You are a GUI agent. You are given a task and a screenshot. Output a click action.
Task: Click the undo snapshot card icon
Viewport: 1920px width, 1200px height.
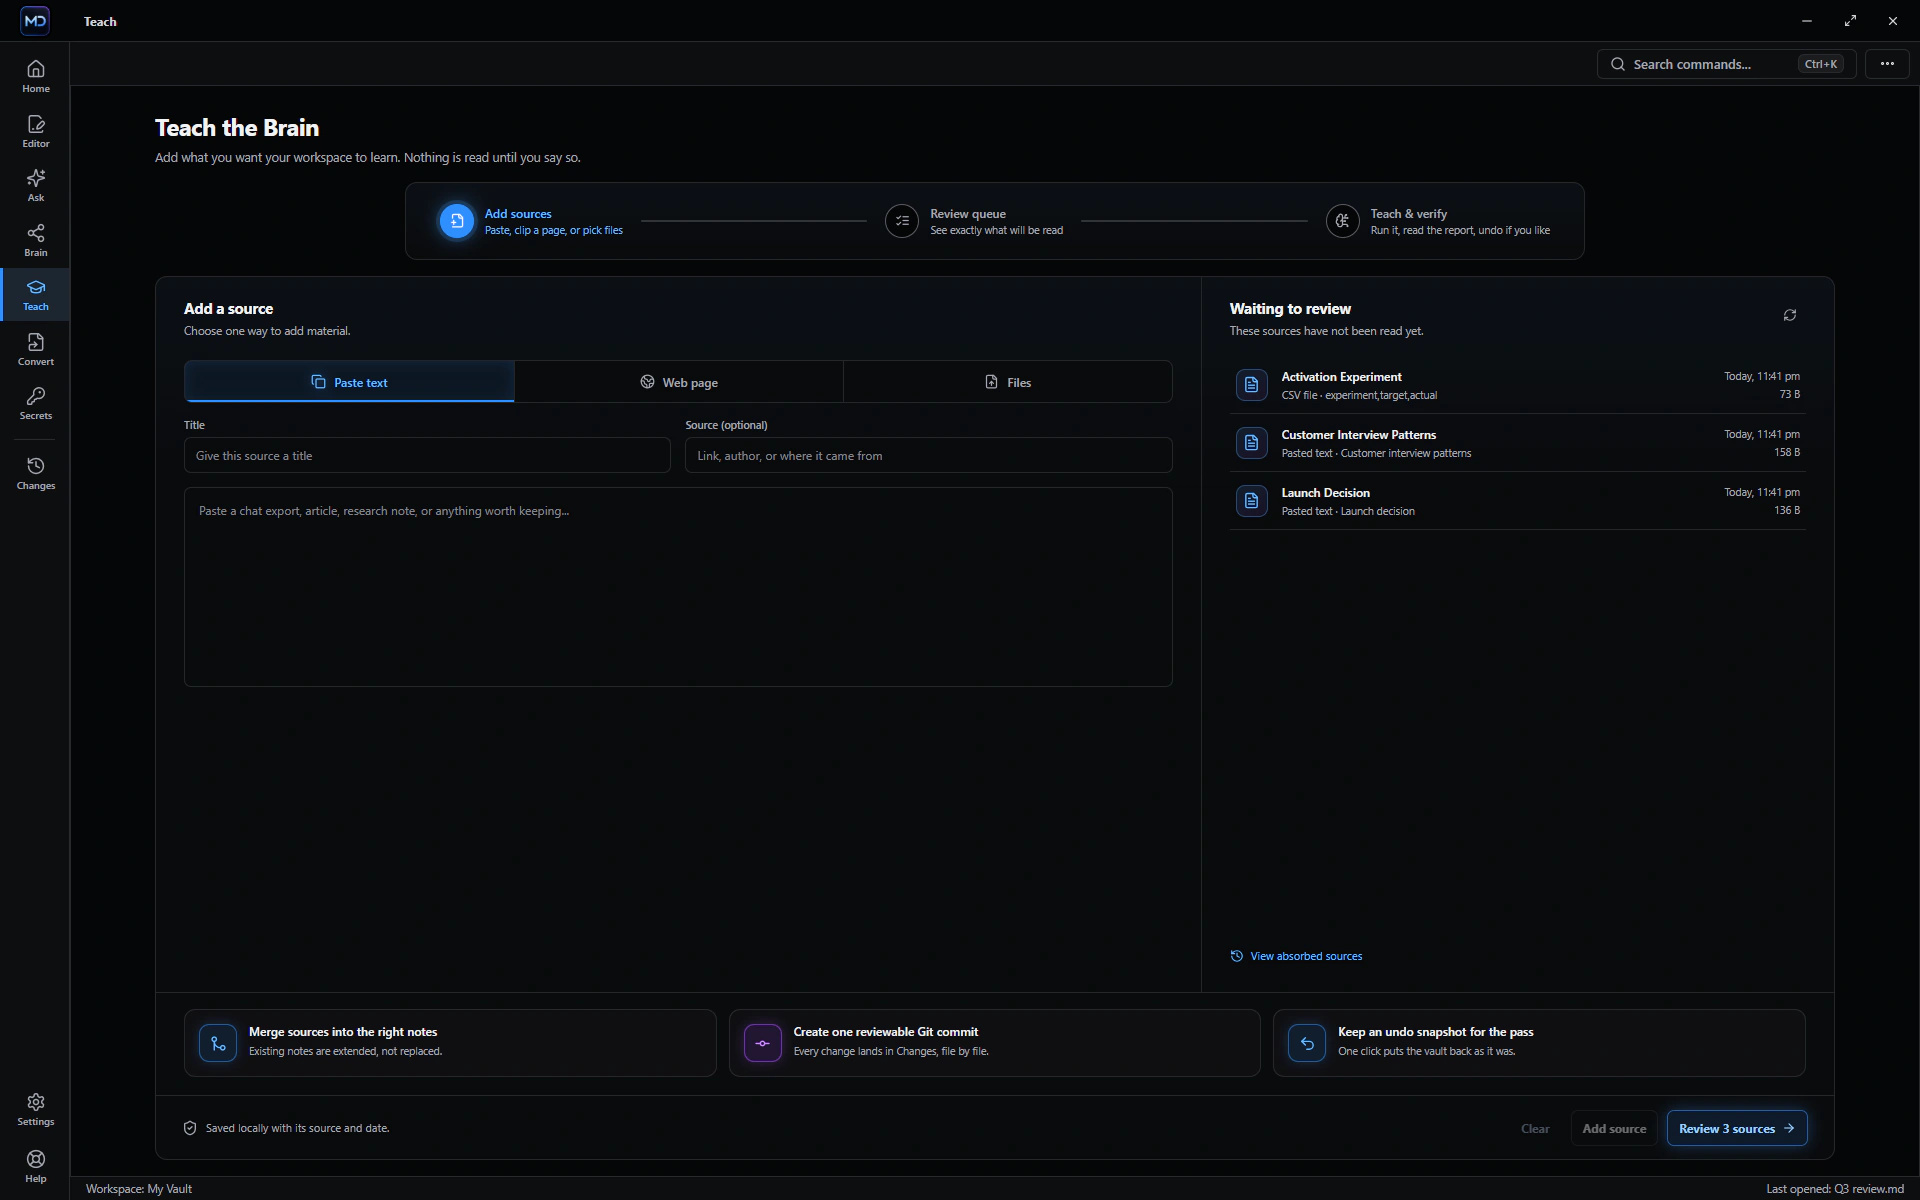[1307, 1043]
